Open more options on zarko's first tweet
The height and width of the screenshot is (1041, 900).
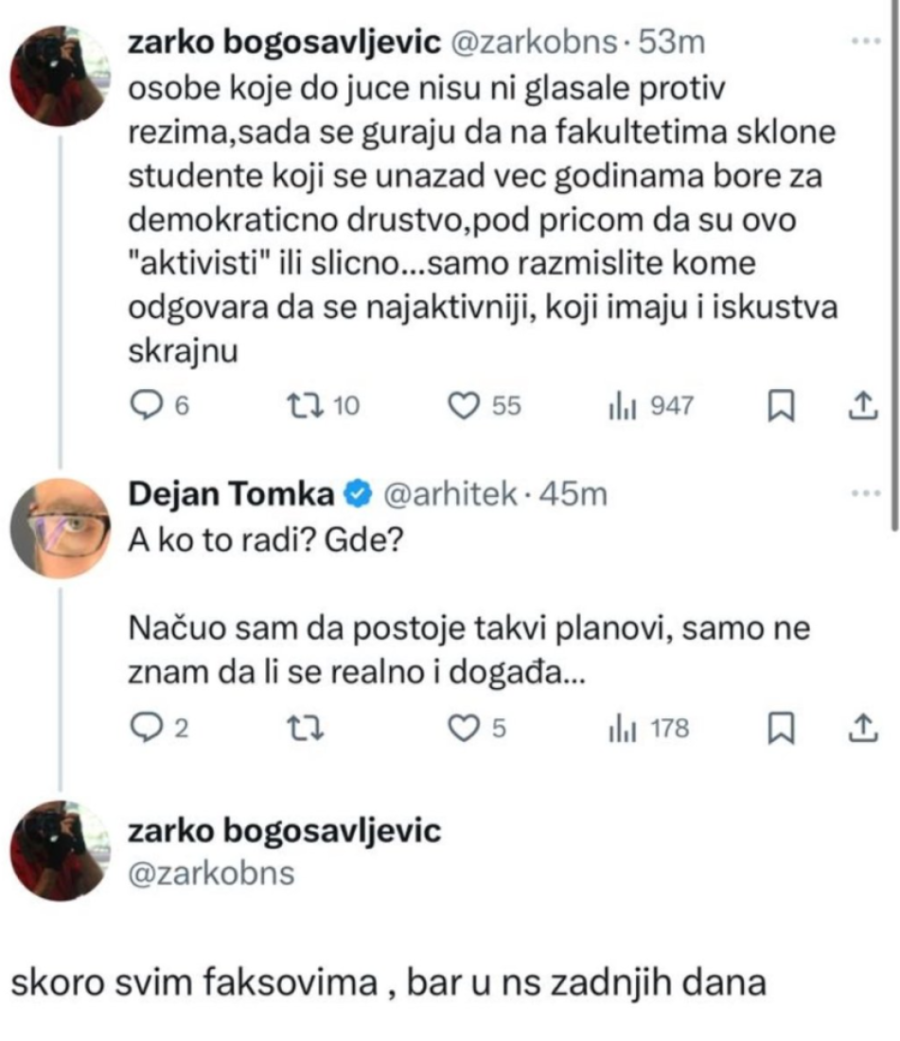tap(861, 43)
